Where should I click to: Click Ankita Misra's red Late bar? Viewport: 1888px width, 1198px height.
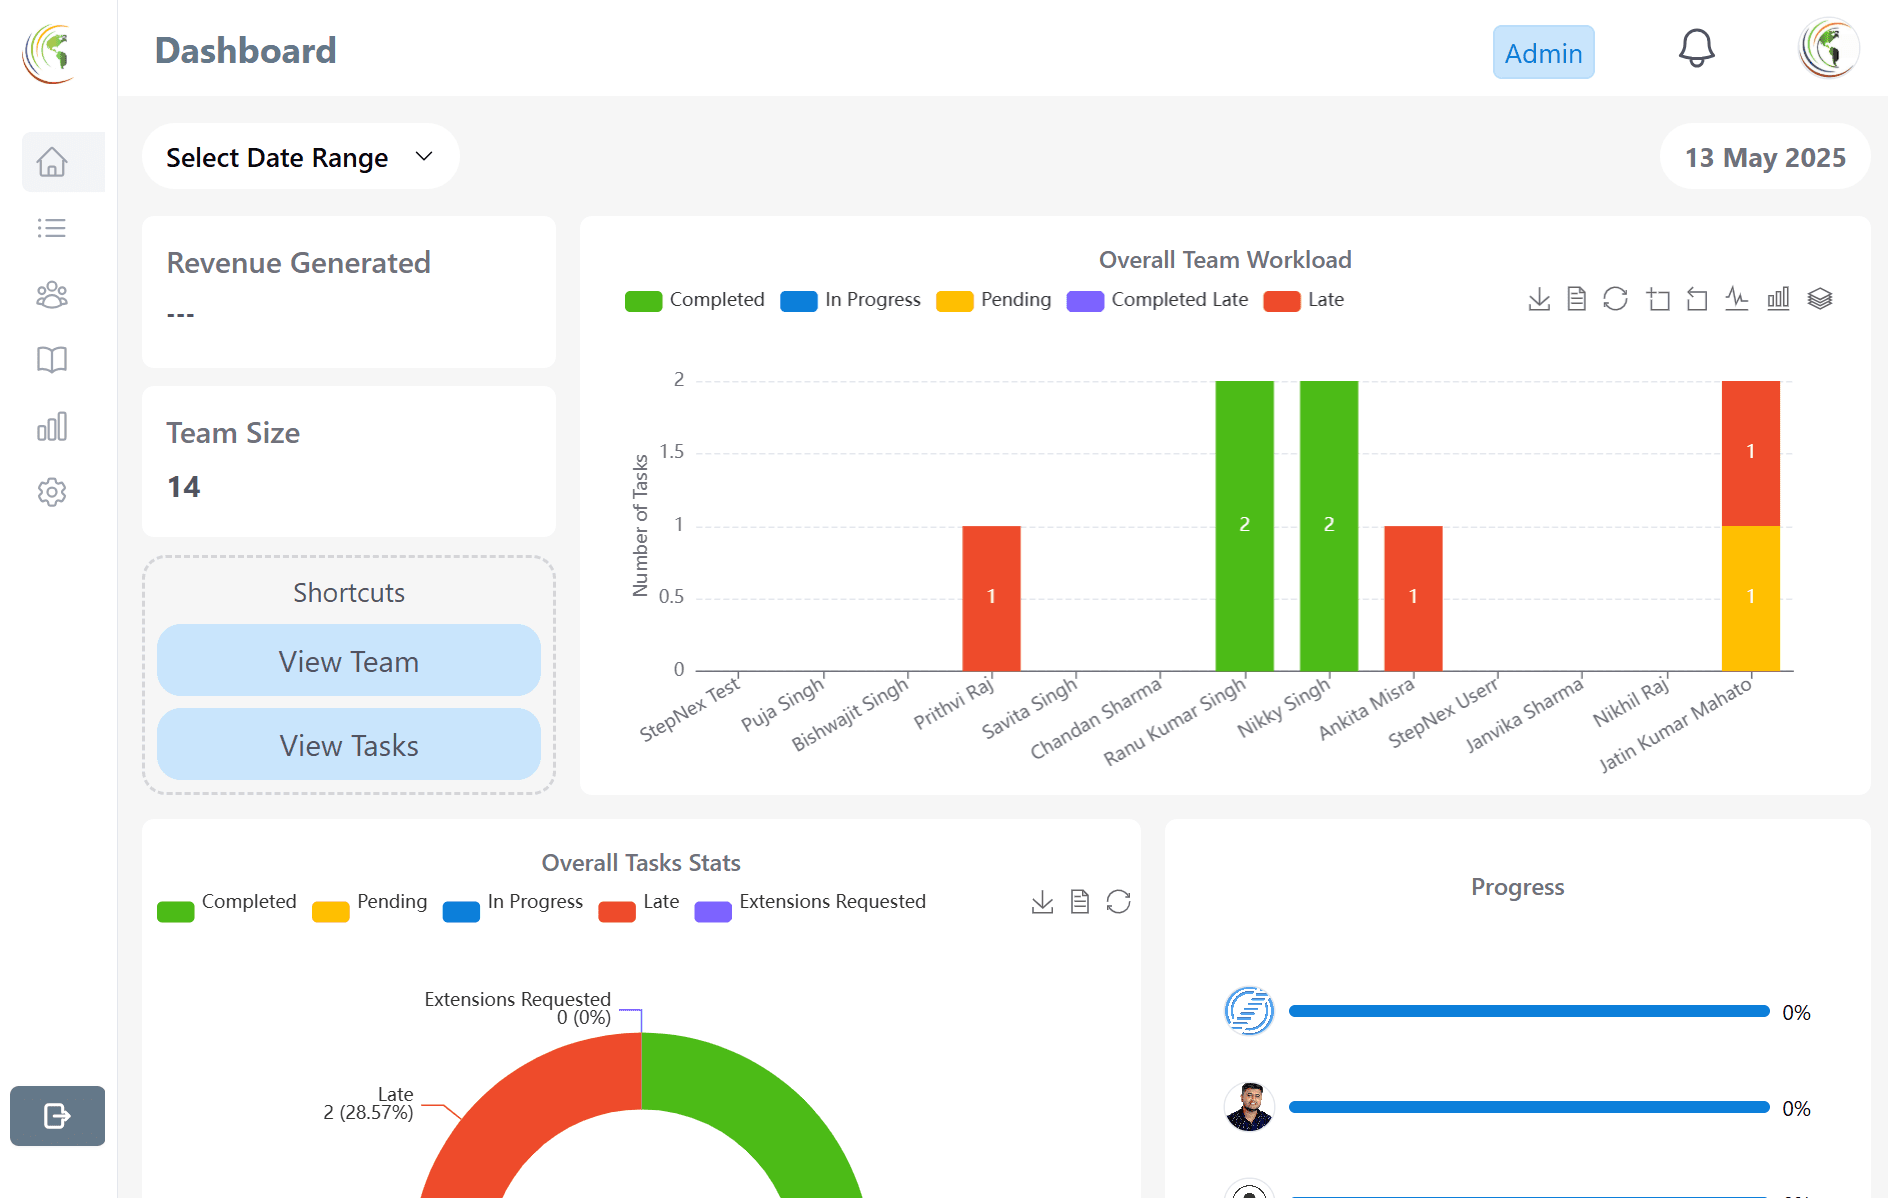(1413, 598)
